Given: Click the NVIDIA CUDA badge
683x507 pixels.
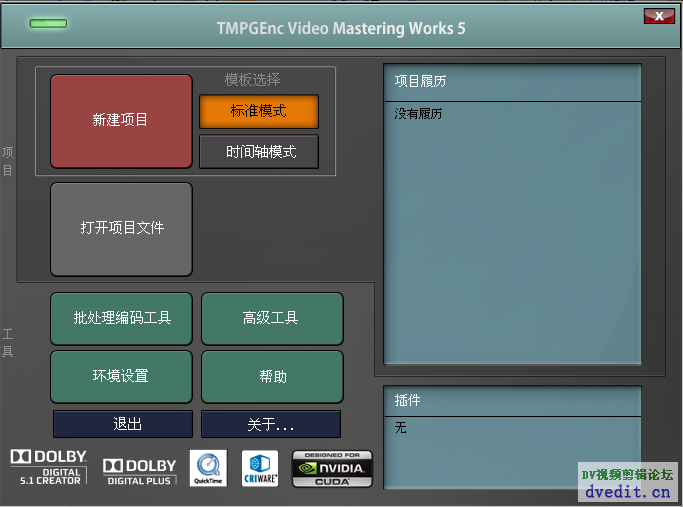Looking at the screenshot, I should point(332,469).
